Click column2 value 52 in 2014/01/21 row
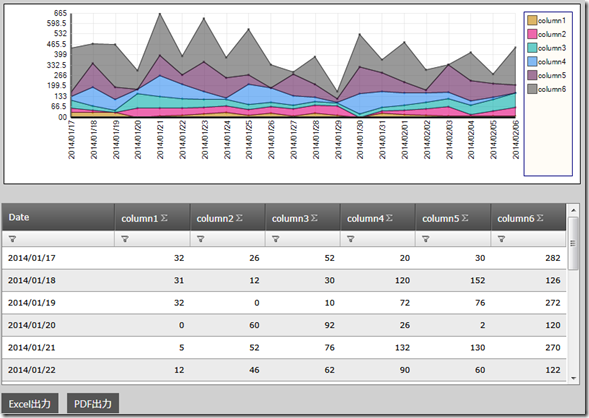The height and width of the screenshot is (418, 589). click(x=254, y=348)
